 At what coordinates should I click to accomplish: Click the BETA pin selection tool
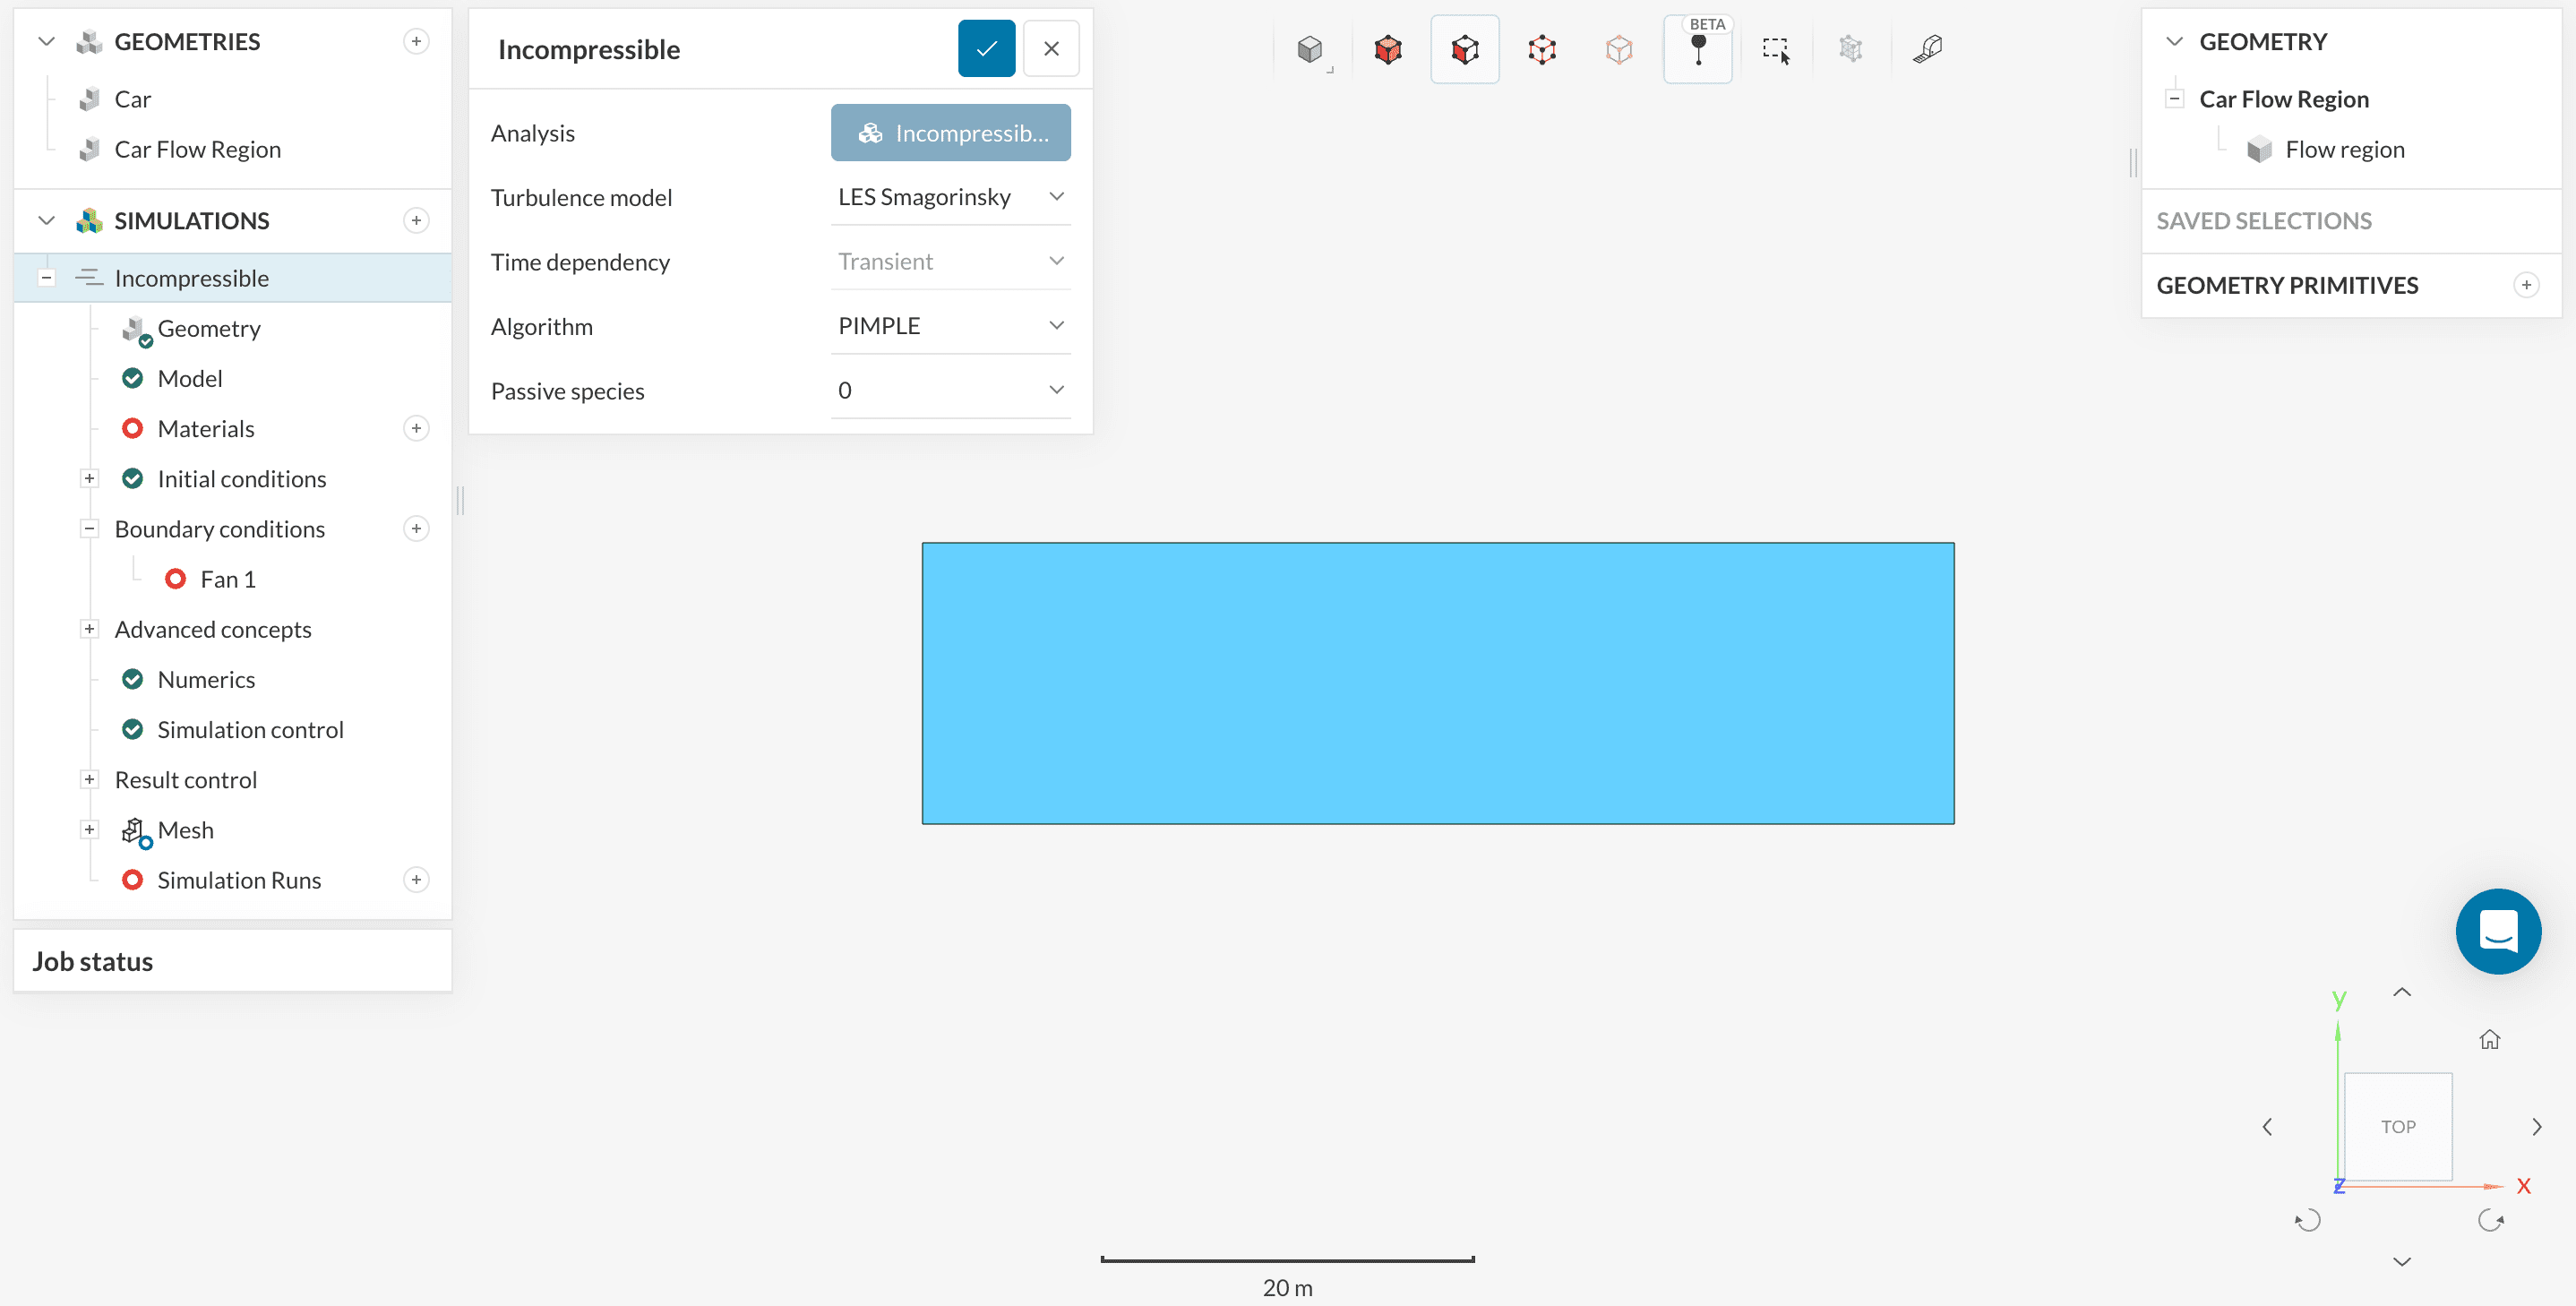point(1697,49)
